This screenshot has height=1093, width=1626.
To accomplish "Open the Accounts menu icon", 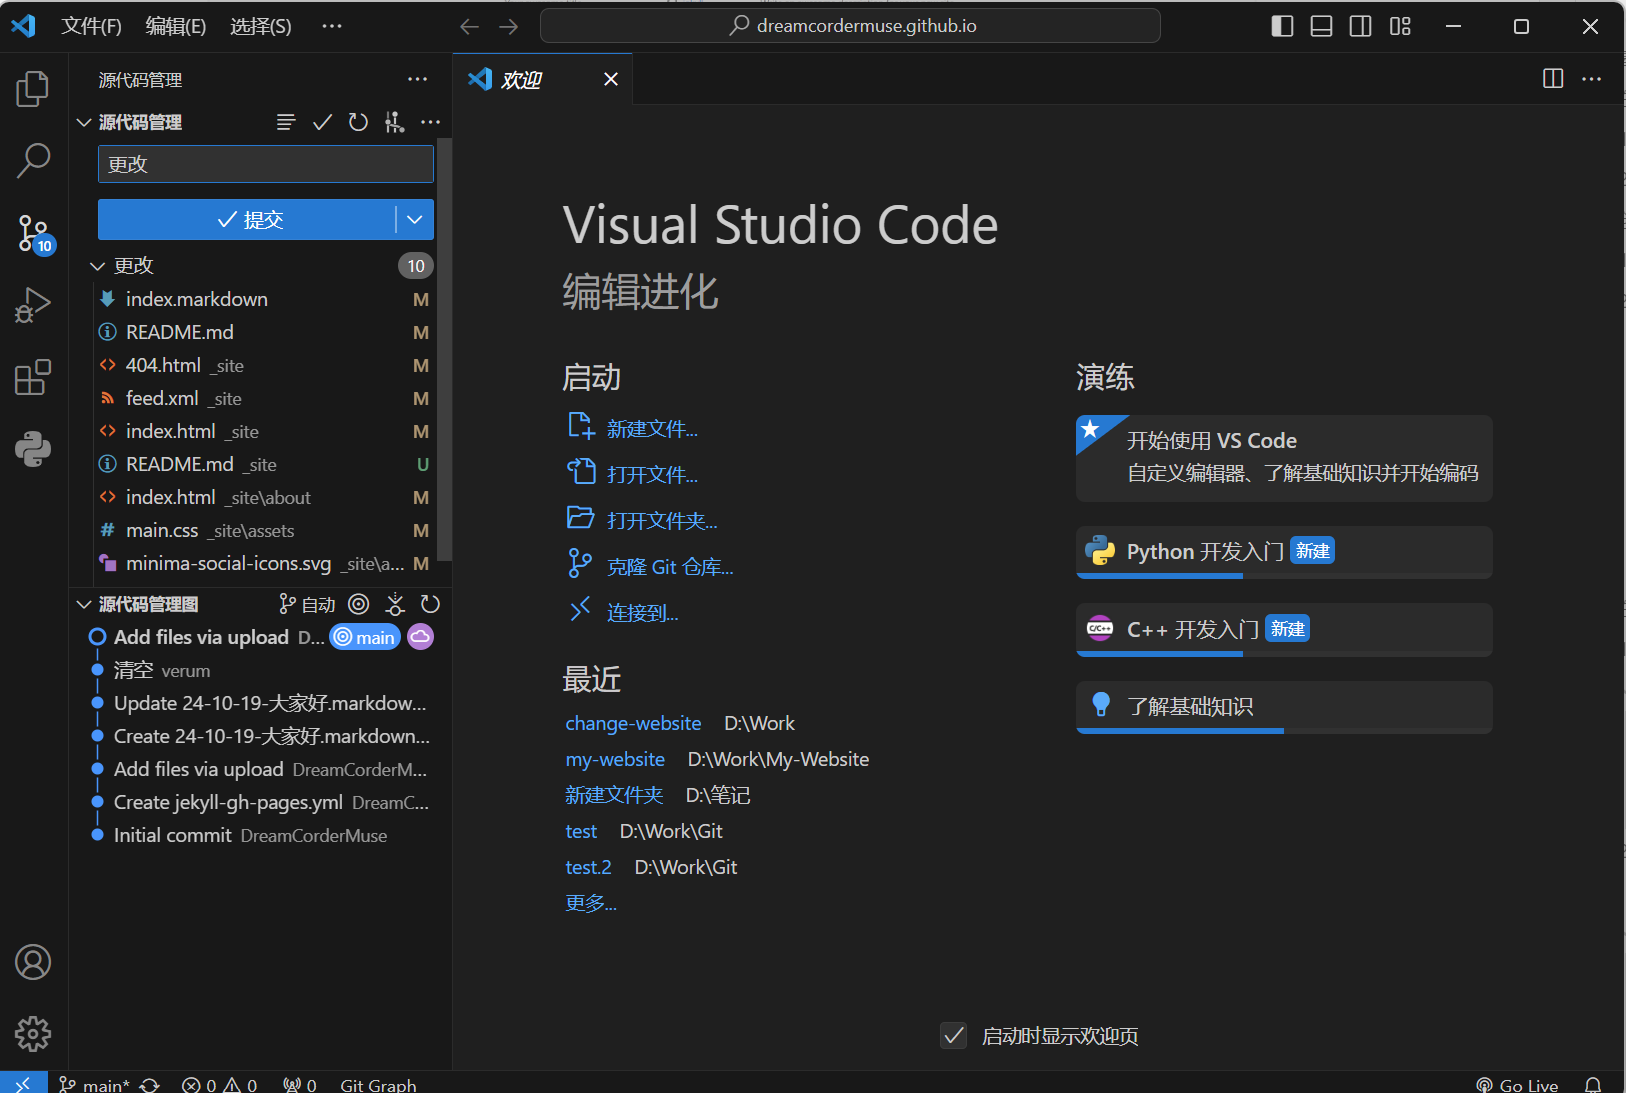I will 33,962.
